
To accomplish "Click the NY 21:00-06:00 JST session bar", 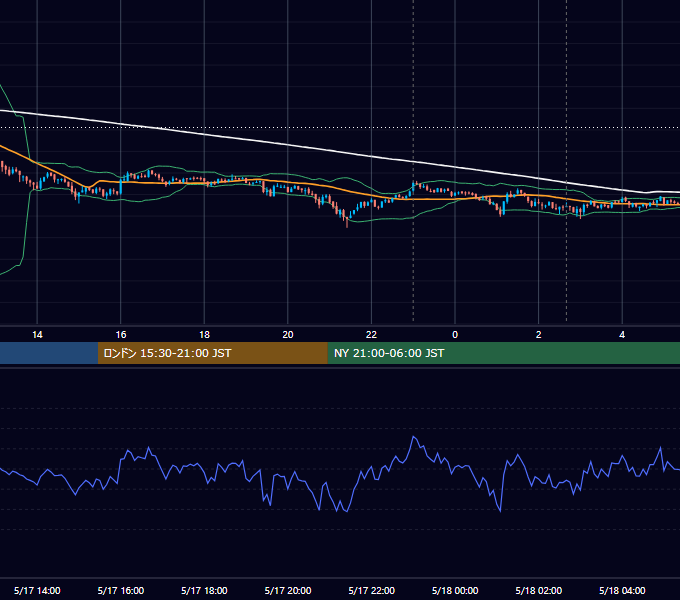I will point(503,353).
